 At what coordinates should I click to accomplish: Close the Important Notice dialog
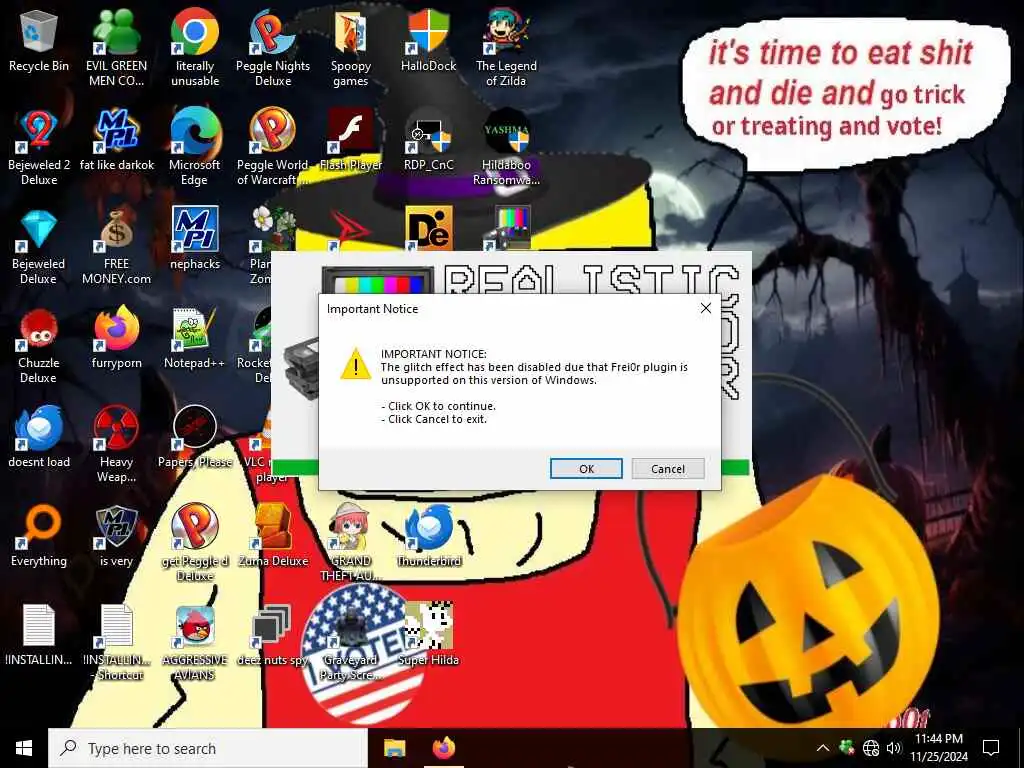pyautogui.click(x=706, y=308)
